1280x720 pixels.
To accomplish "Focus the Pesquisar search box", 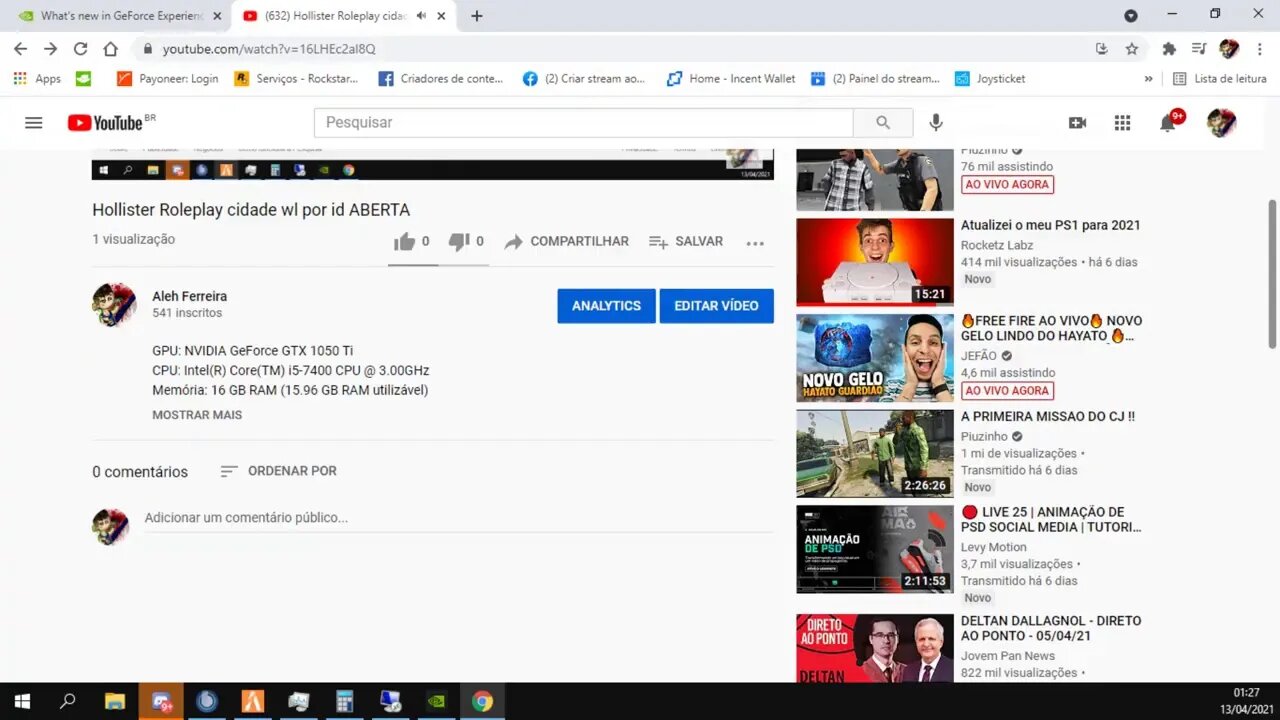I will [584, 122].
